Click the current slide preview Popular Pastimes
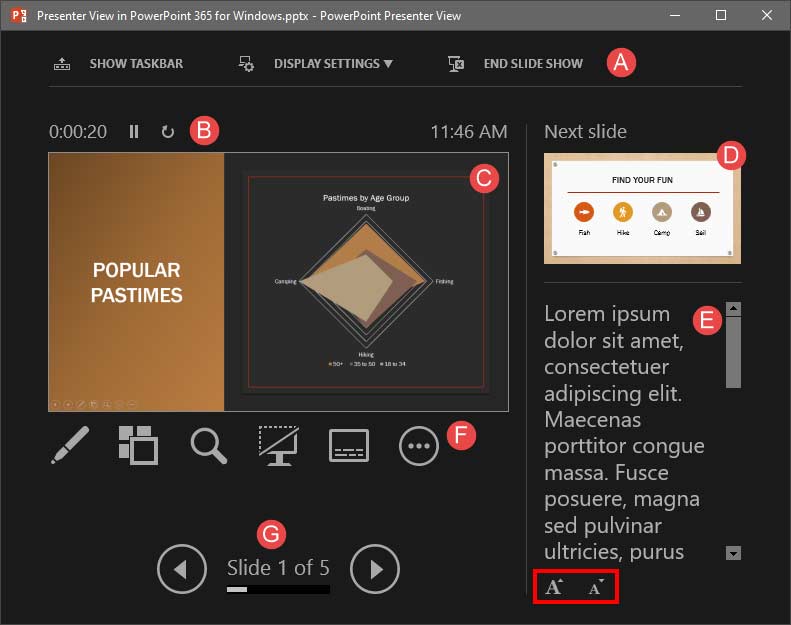This screenshot has height=625, width=791. [x=278, y=282]
